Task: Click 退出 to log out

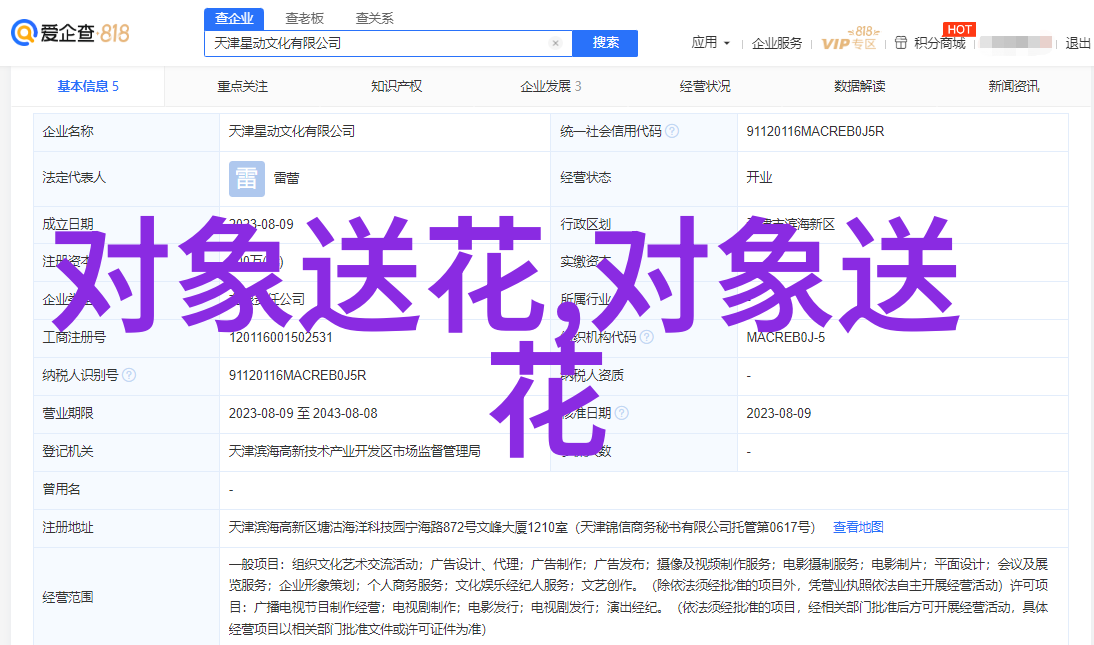Action: click(x=1078, y=43)
